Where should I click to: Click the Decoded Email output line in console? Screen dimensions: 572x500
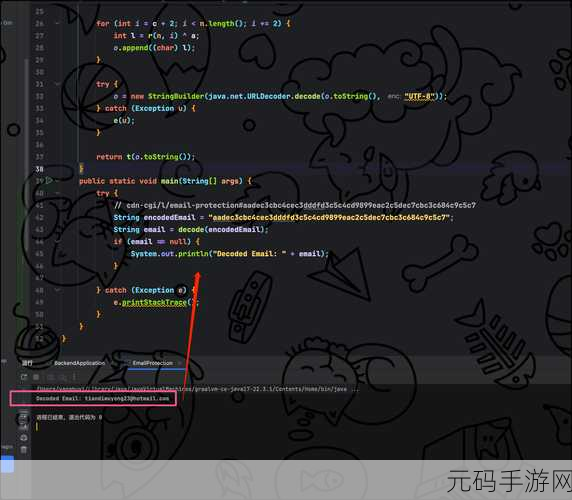coord(103,398)
